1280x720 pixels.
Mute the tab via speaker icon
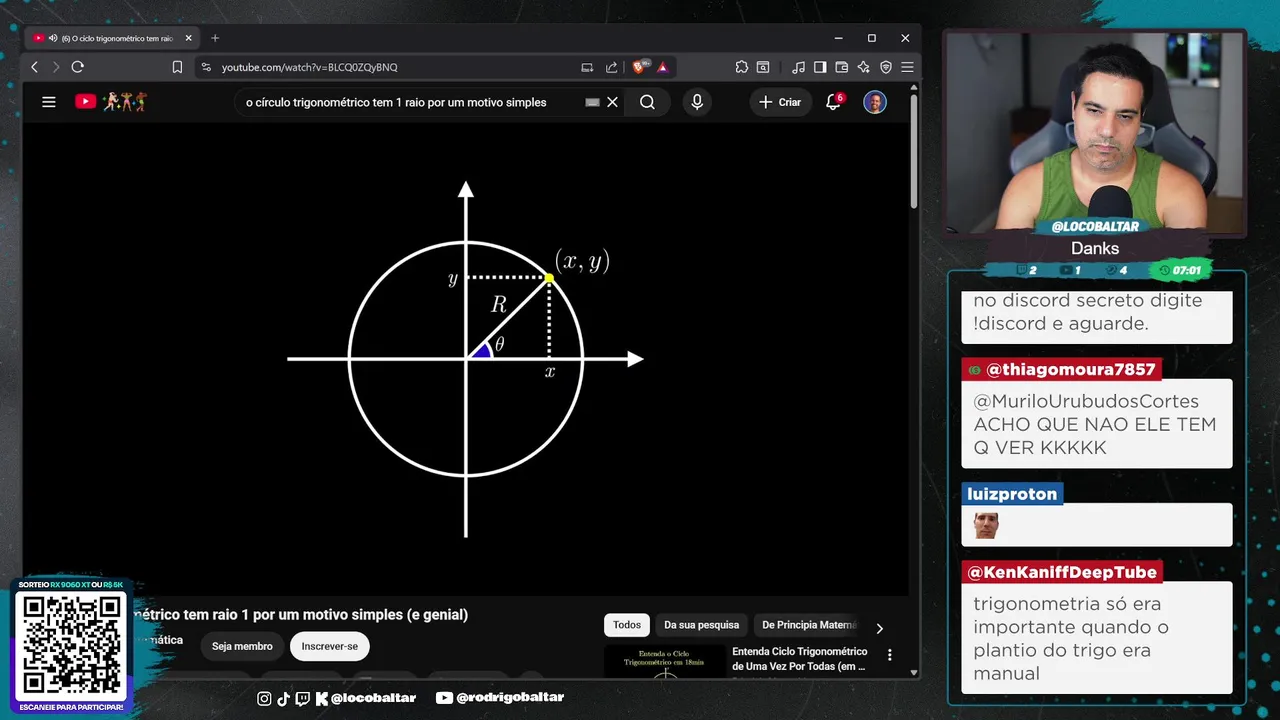[52, 38]
